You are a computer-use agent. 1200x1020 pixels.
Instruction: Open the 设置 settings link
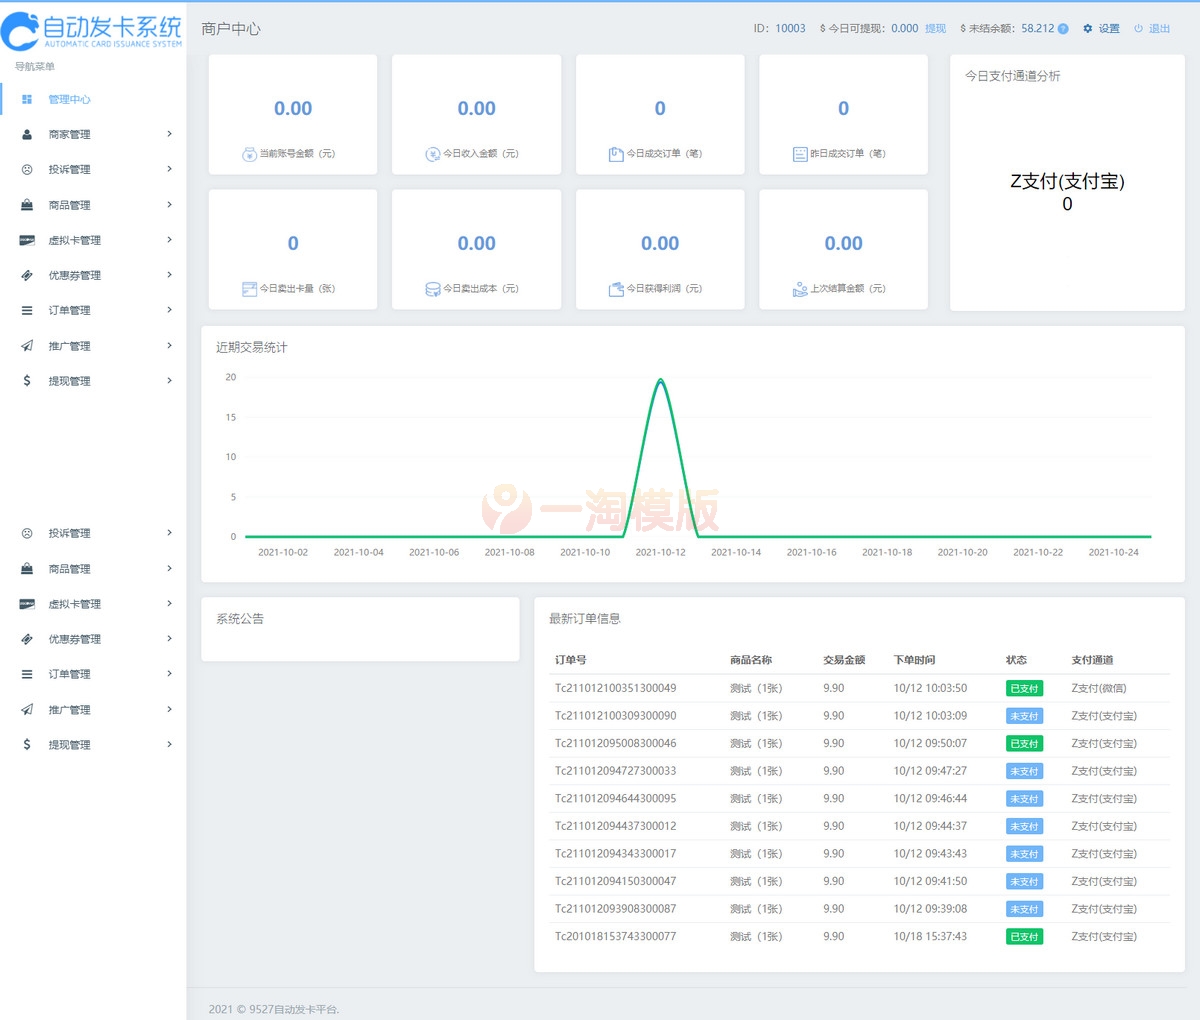click(x=1109, y=29)
